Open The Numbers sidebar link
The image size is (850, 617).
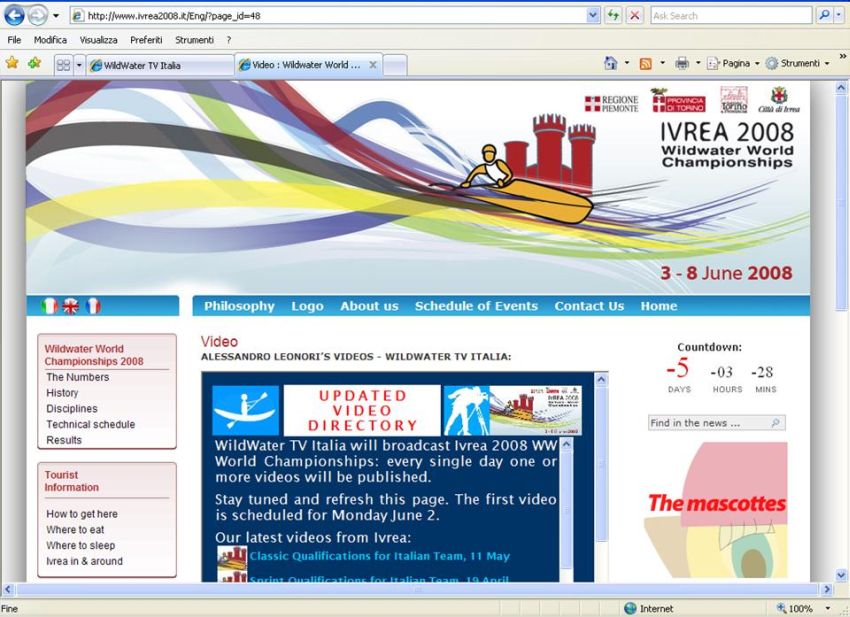(x=78, y=377)
